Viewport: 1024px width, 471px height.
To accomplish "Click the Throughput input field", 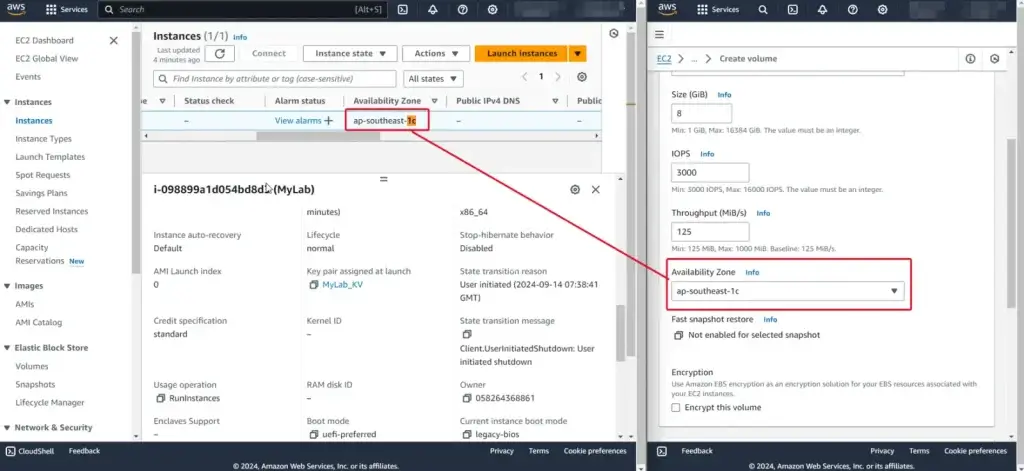I will pos(710,232).
